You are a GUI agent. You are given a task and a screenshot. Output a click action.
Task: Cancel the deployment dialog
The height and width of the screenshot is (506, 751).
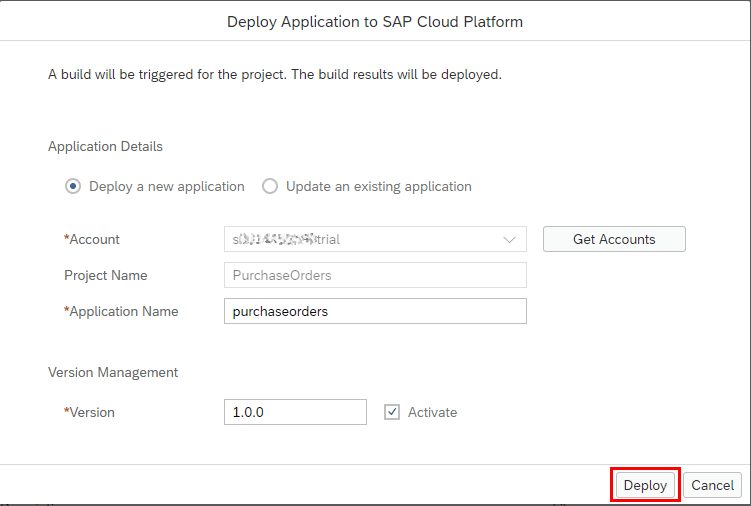712,485
